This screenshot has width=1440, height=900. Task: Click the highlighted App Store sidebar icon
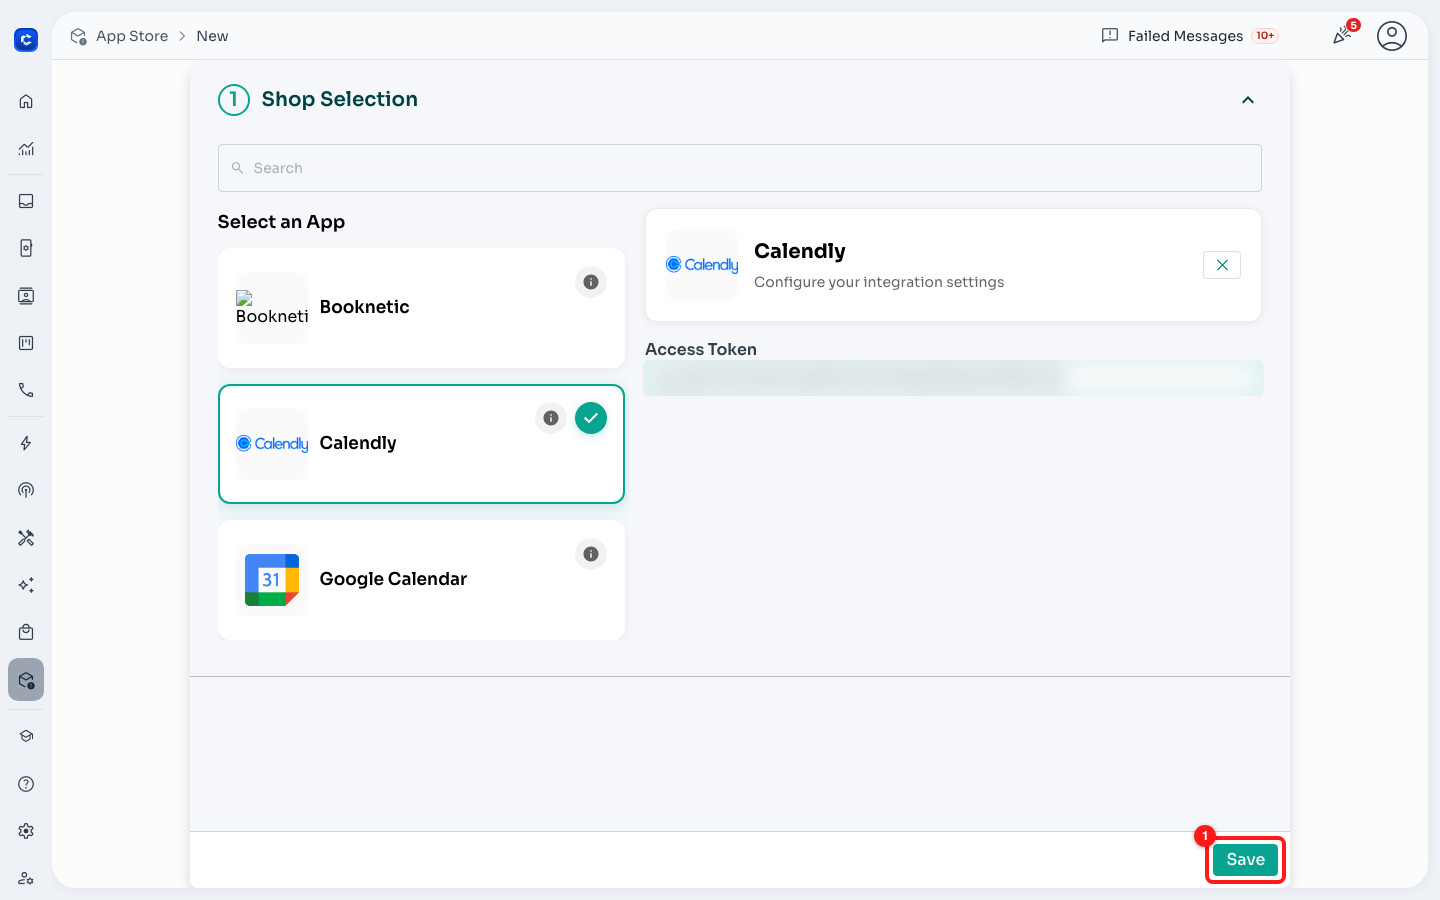pyautogui.click(x=26, y=680)
